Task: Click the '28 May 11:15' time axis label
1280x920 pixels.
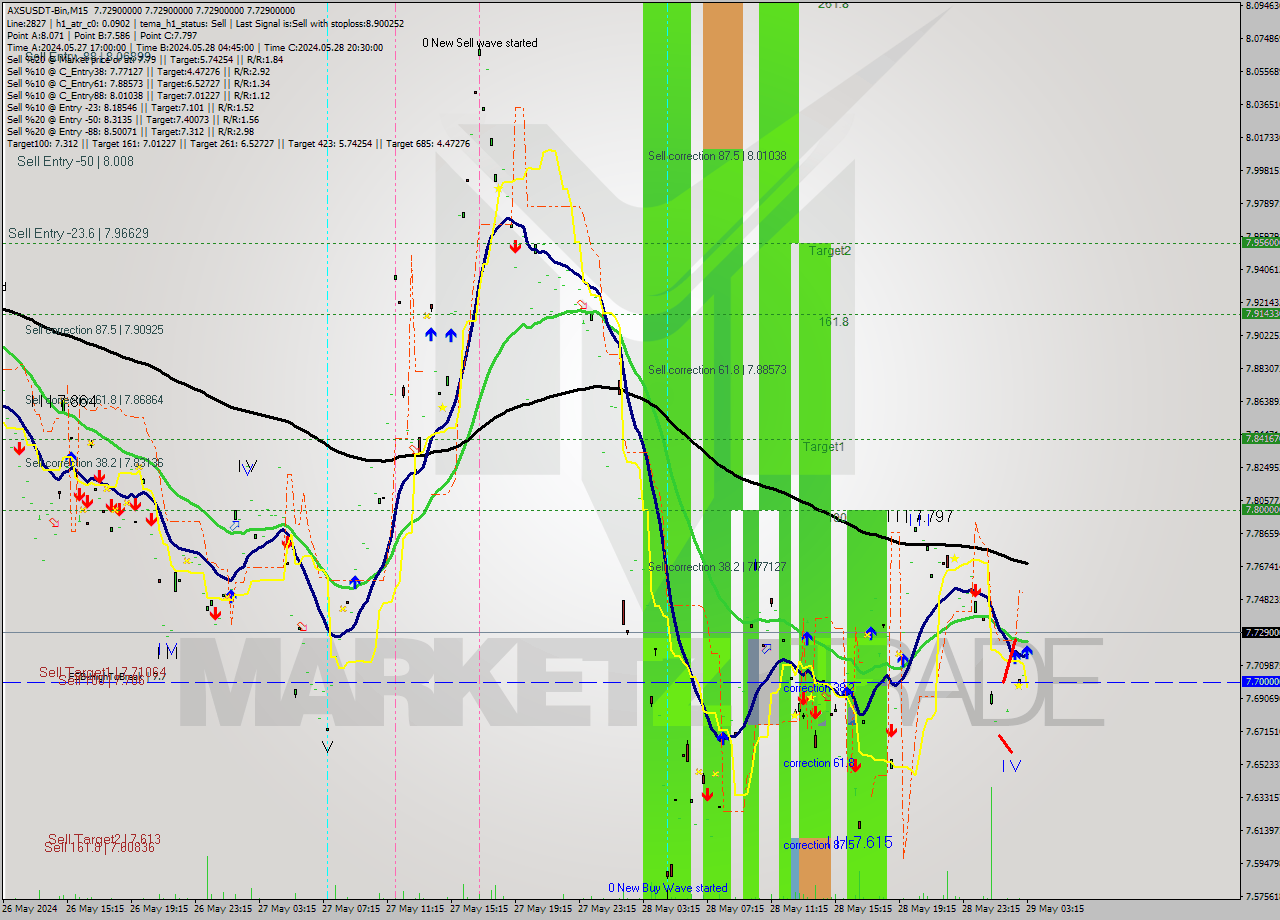Action: [798, 909]
